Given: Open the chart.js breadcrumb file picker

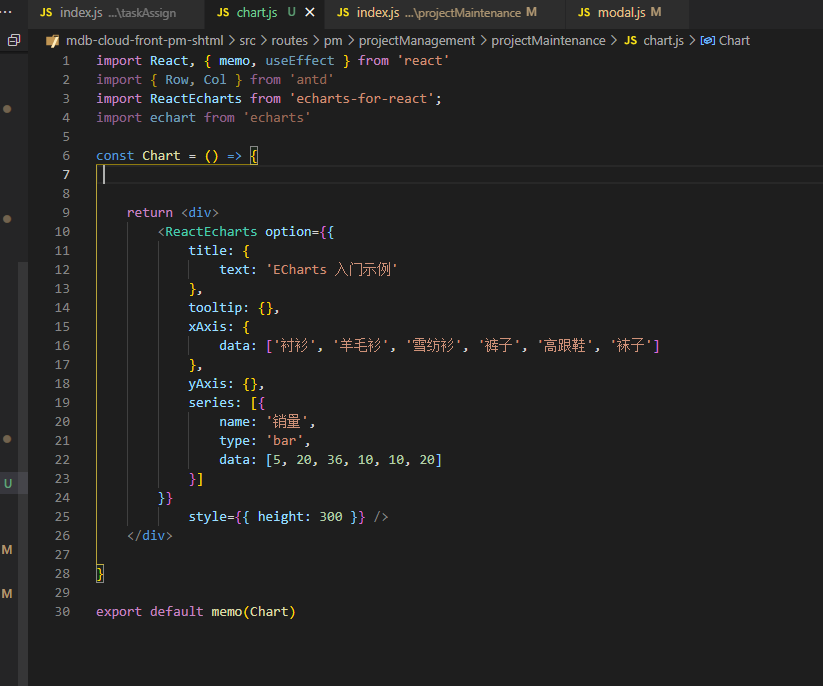Looking at the screenshot, I should click(x=663, y=40).
